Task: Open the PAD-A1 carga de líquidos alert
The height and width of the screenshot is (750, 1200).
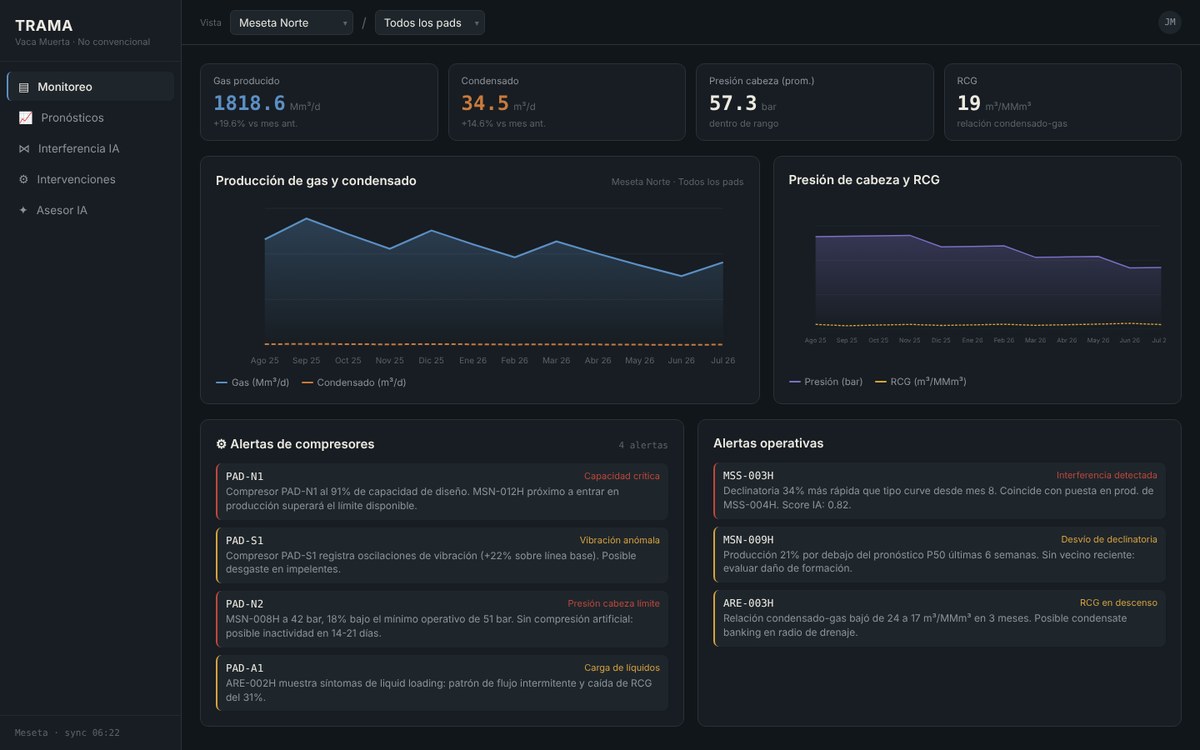Action: click(x=441, y=683)
